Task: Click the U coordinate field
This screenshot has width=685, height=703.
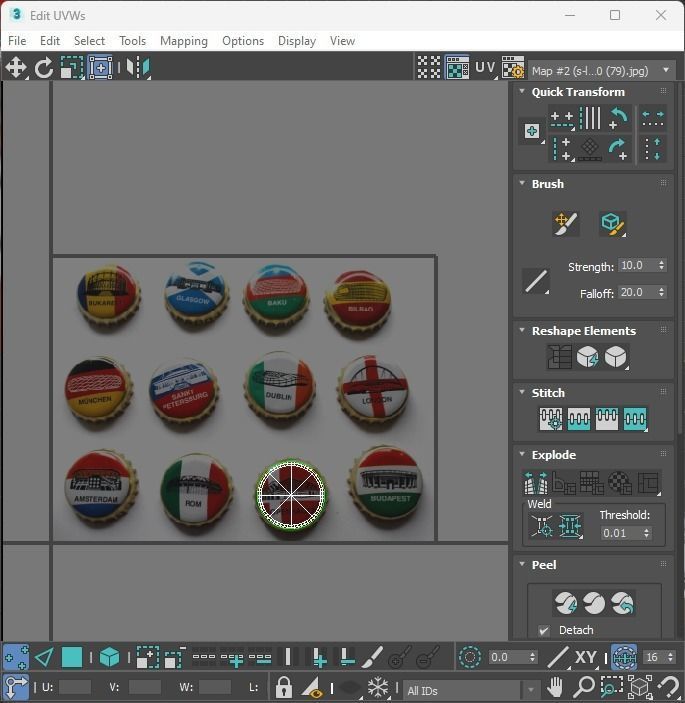Action: pyautogui.click(x=74, y=687)
